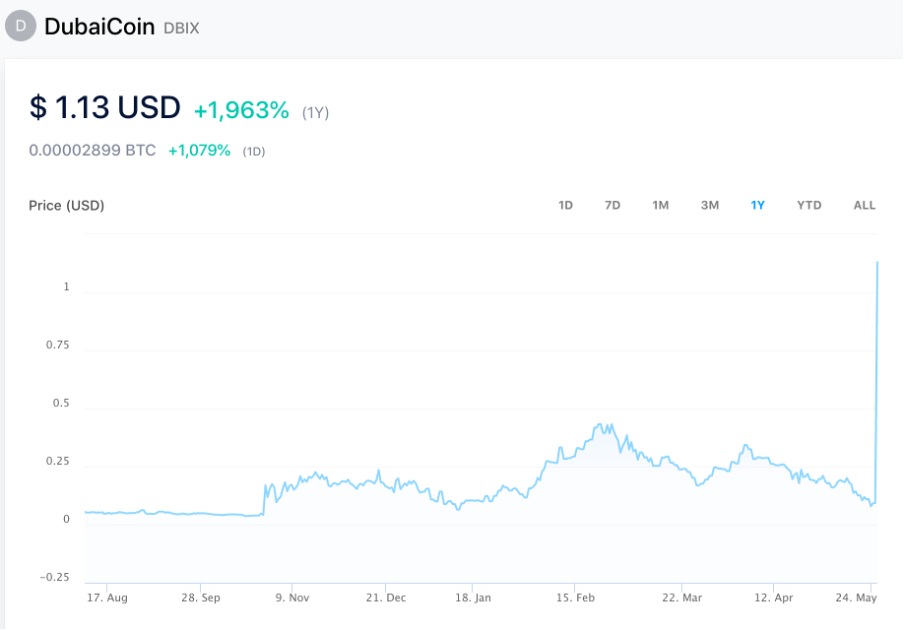Click the 0.00002899 BTC price
The width and height of the screenshot is (904, 630).
[92, 150]
